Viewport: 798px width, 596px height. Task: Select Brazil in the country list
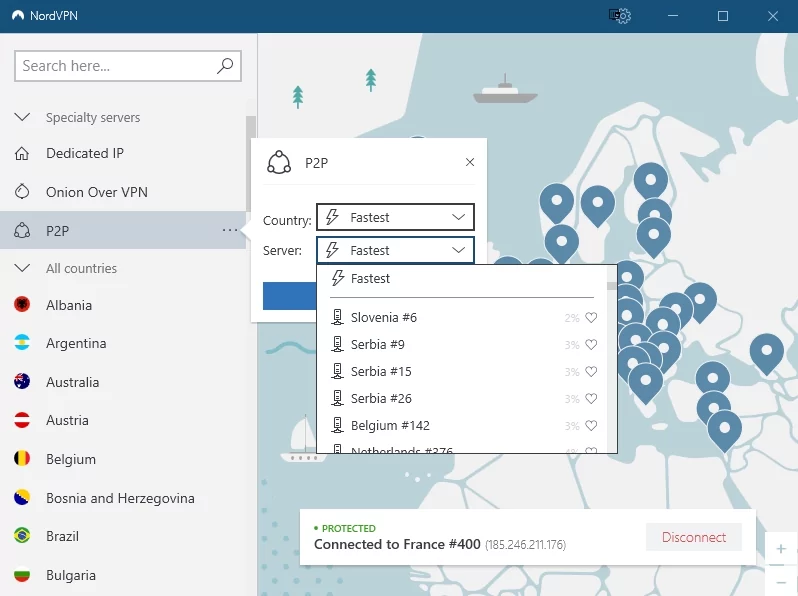tap(123, 536)
